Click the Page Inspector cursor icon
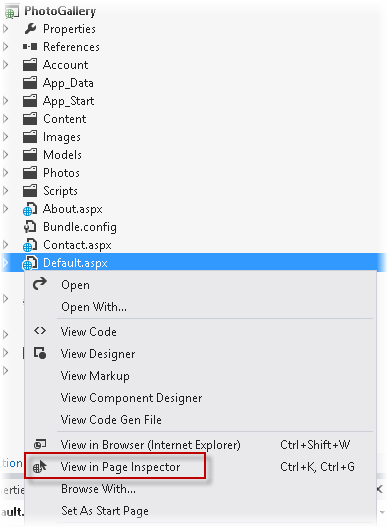 pos(39,467)
